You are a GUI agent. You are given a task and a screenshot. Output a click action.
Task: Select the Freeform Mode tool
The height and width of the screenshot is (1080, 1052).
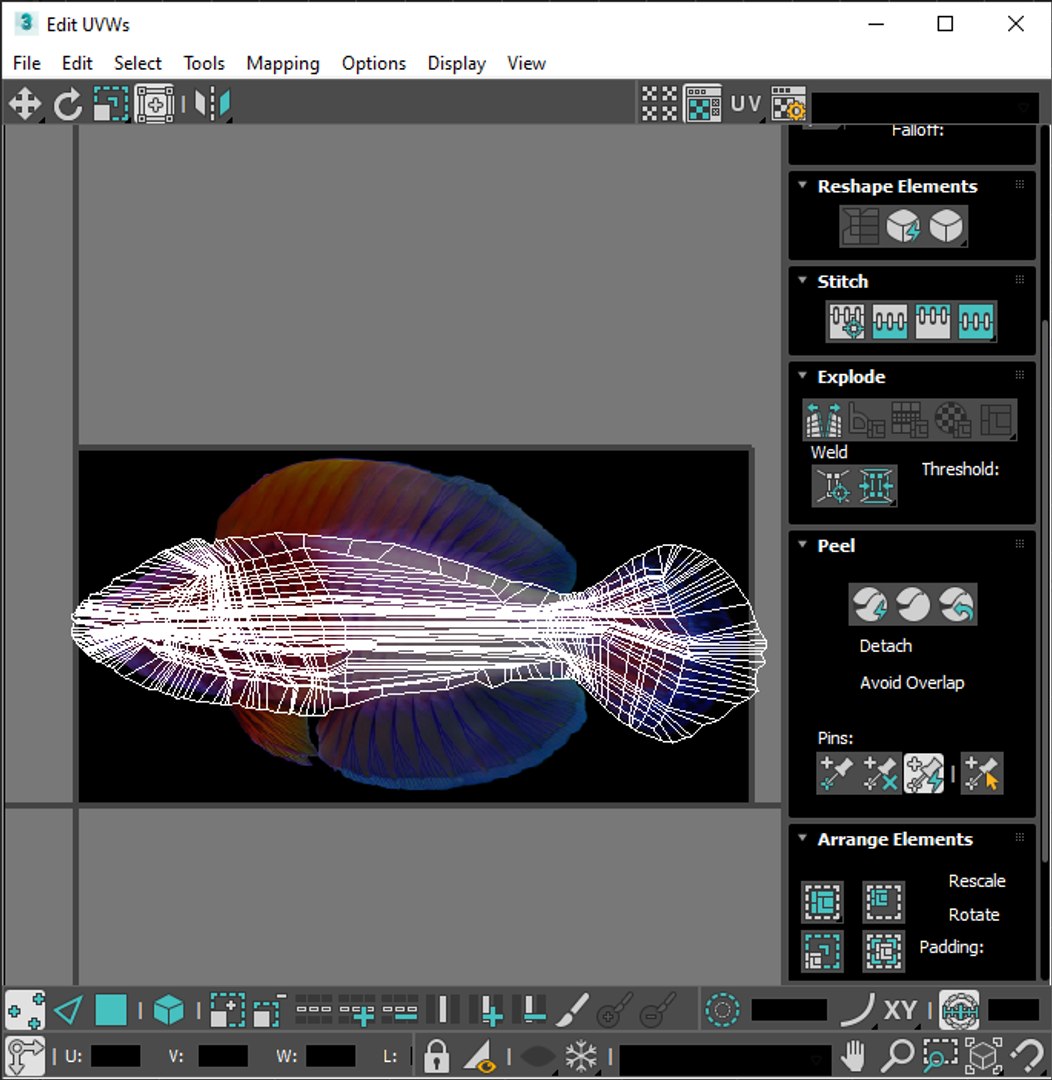pyautogui.click(x=154, y=105)
